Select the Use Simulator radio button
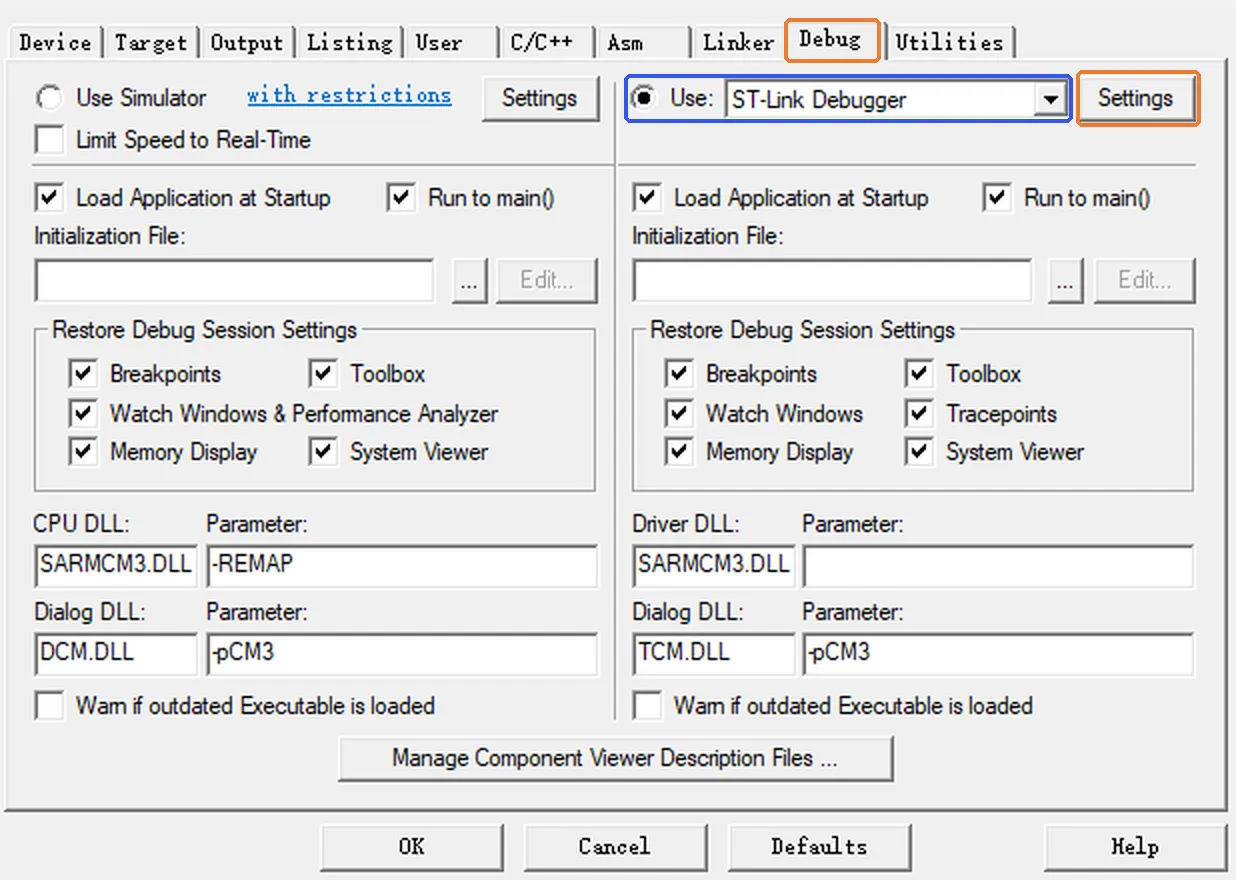 [49, 98]
